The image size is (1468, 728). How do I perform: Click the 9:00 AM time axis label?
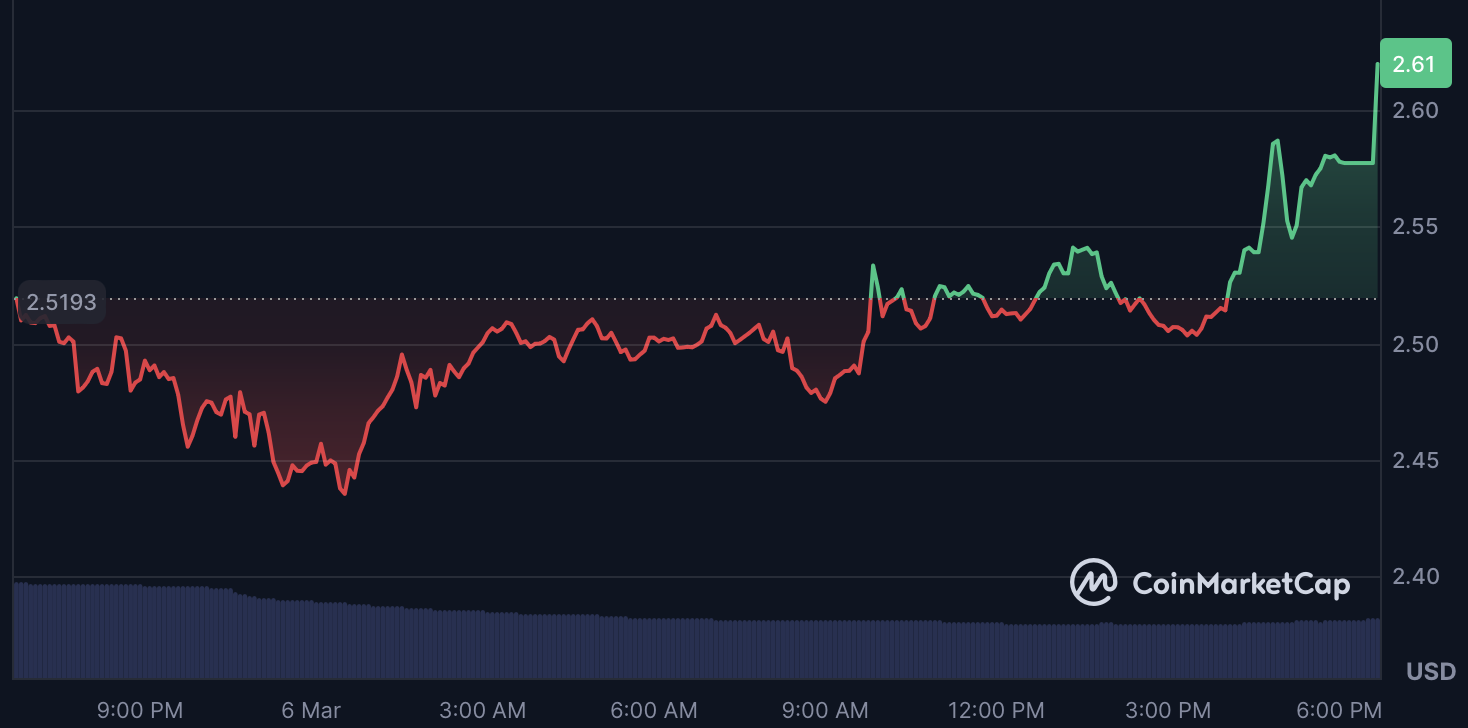825,711
